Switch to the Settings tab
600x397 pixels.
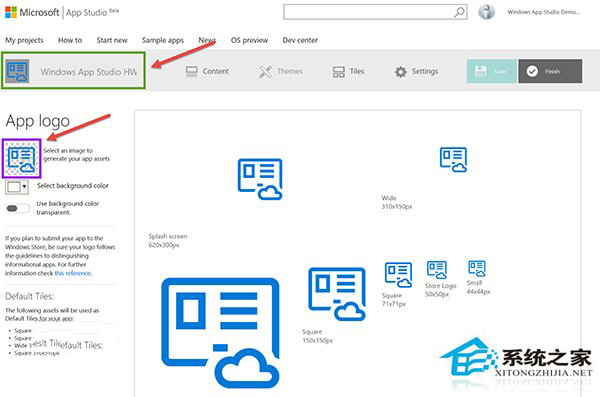pyautogui.click(x=416, y=72)
